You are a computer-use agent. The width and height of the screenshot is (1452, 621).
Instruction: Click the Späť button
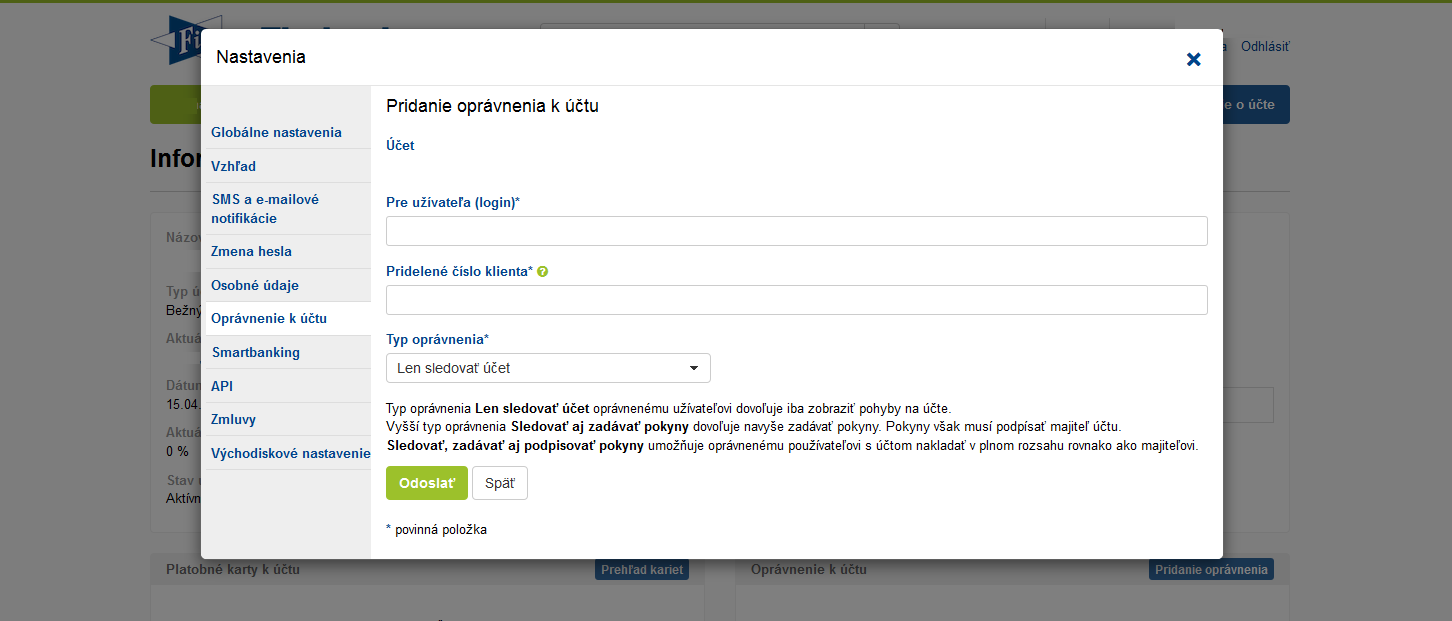coord(499,483)
